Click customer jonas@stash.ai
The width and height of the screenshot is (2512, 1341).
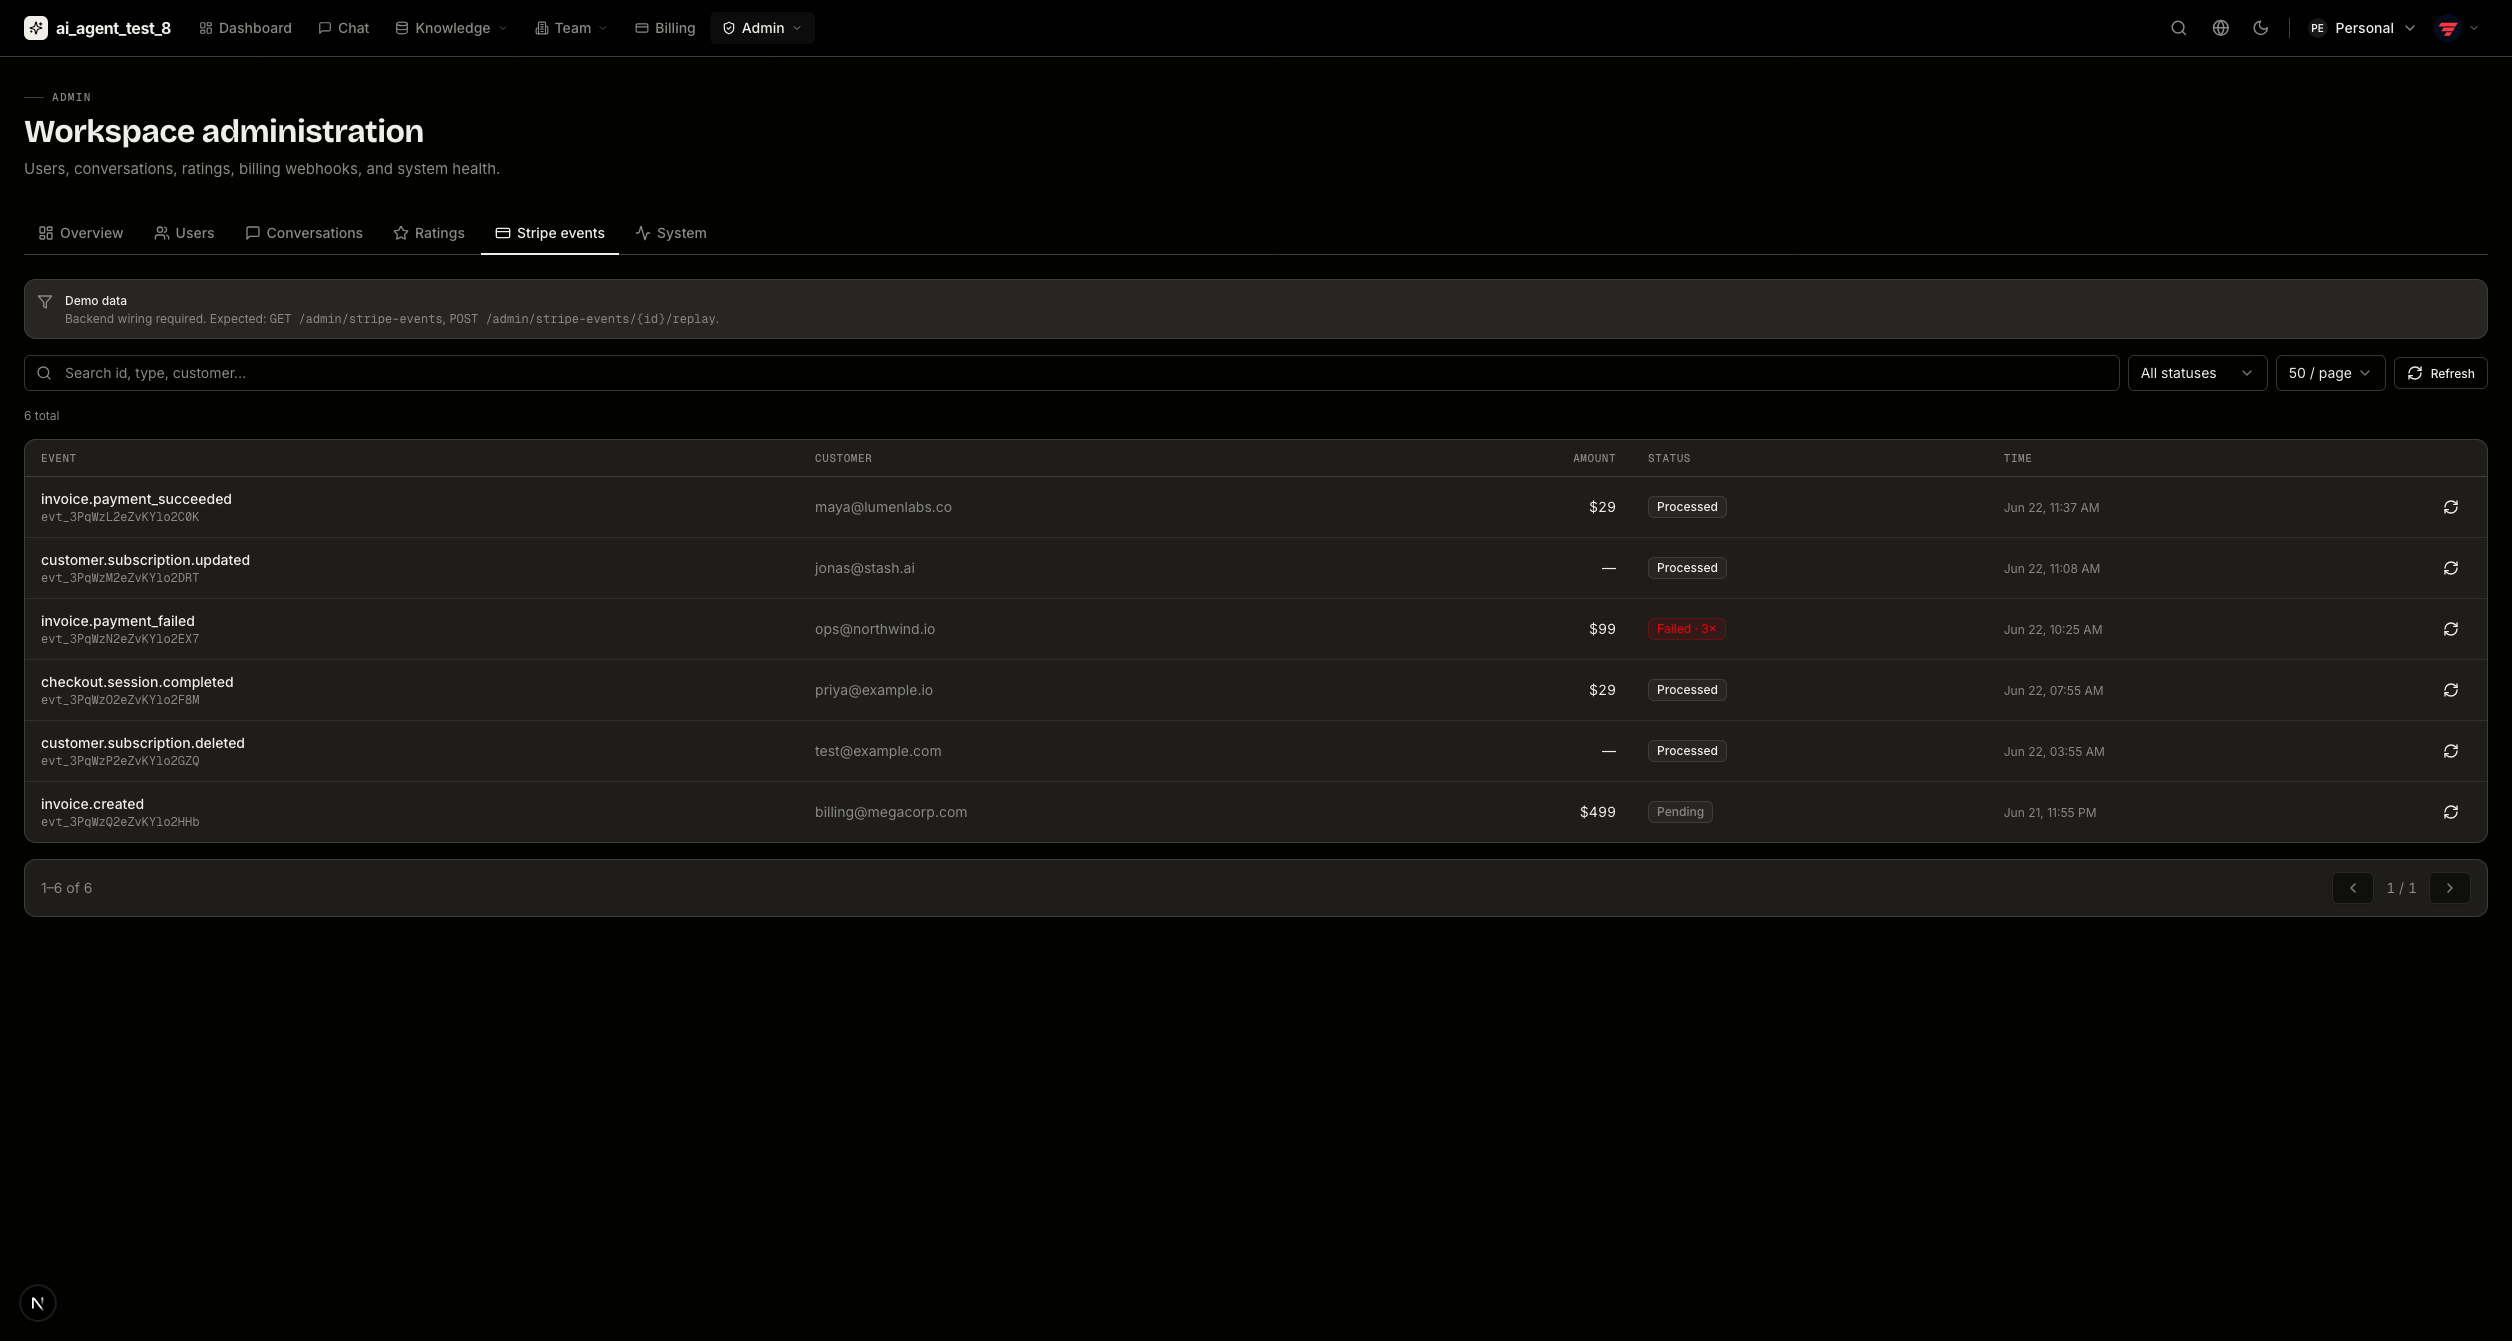[864, 568]
